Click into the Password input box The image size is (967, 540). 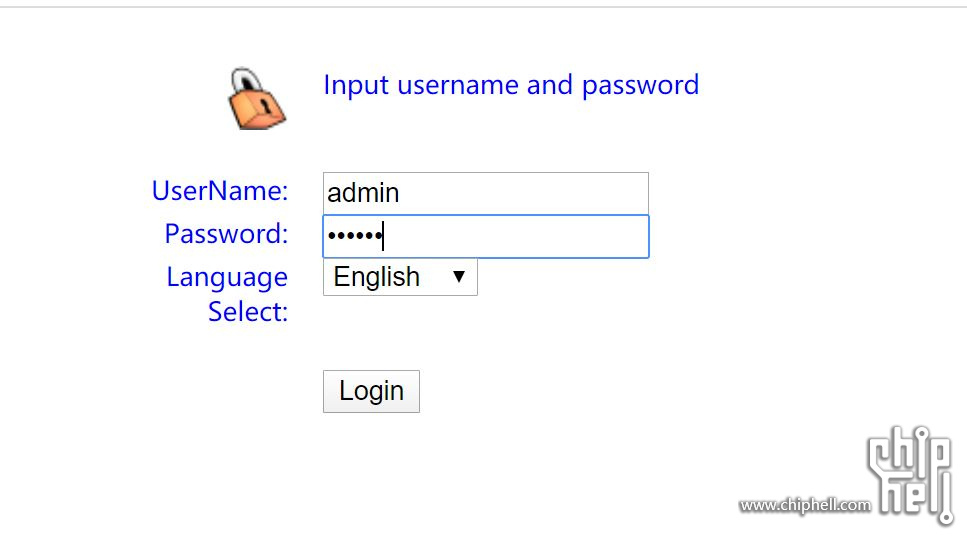(485, 237)
